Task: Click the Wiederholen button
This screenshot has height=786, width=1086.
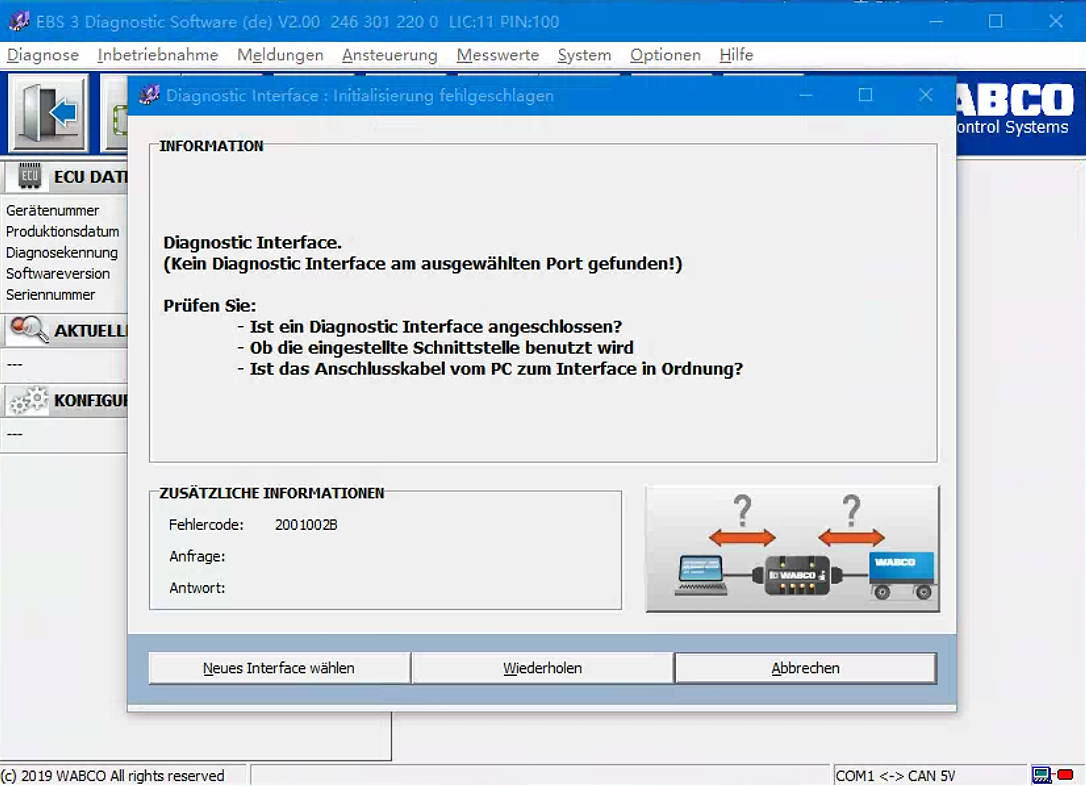Action: (542, 668)
